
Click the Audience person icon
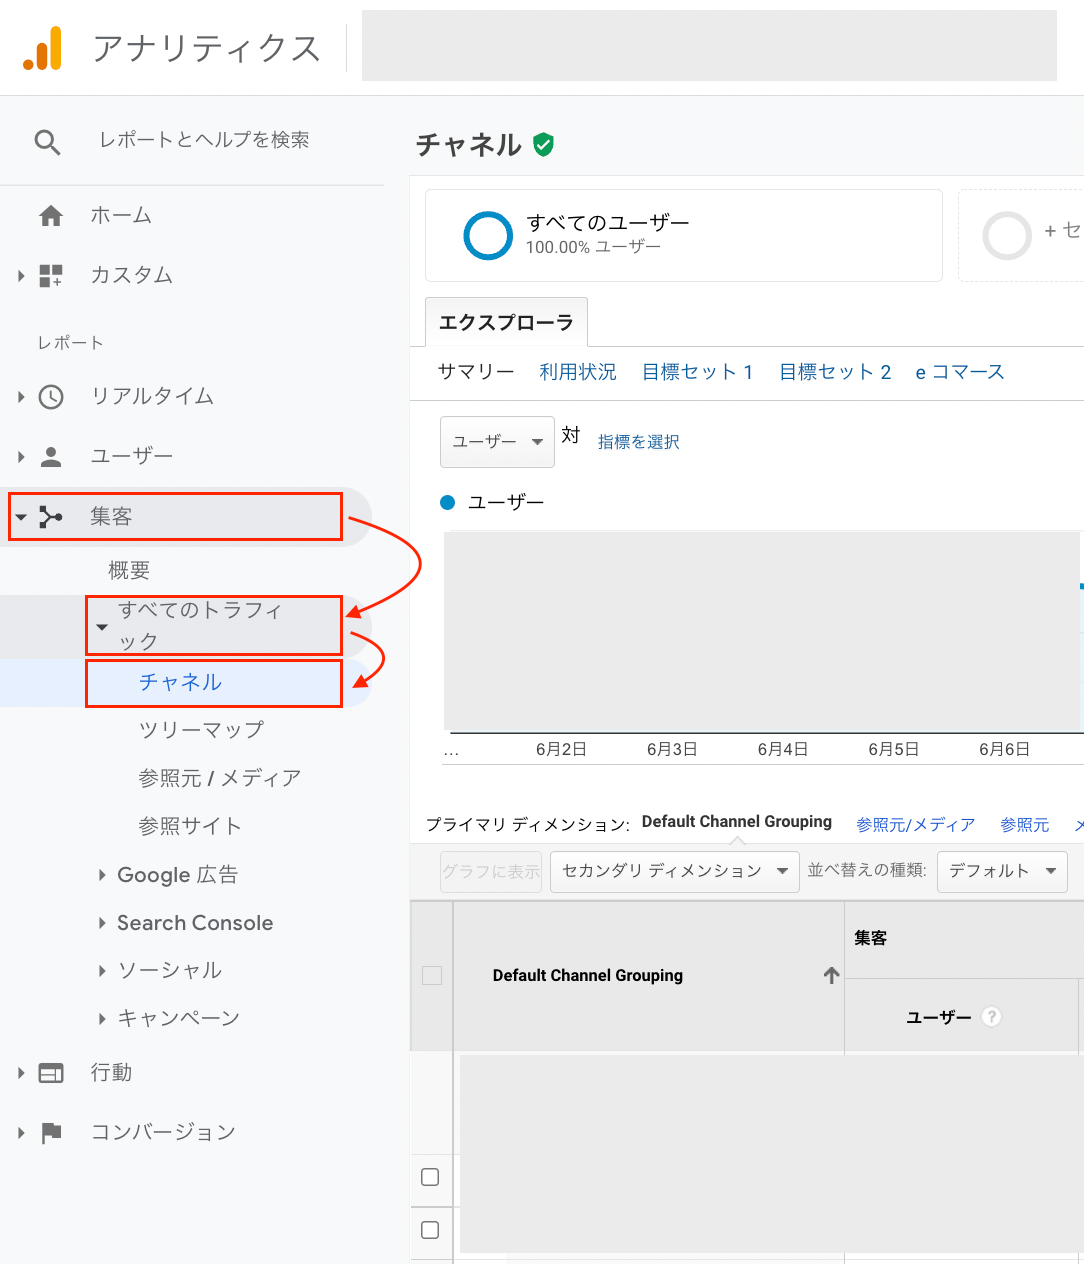click(x=51, y=457)
